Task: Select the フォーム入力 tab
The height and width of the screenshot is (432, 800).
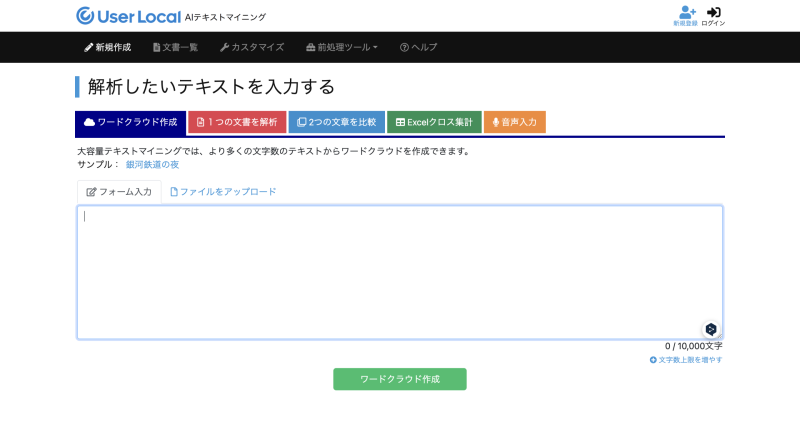Action: [x=119, y=192]
